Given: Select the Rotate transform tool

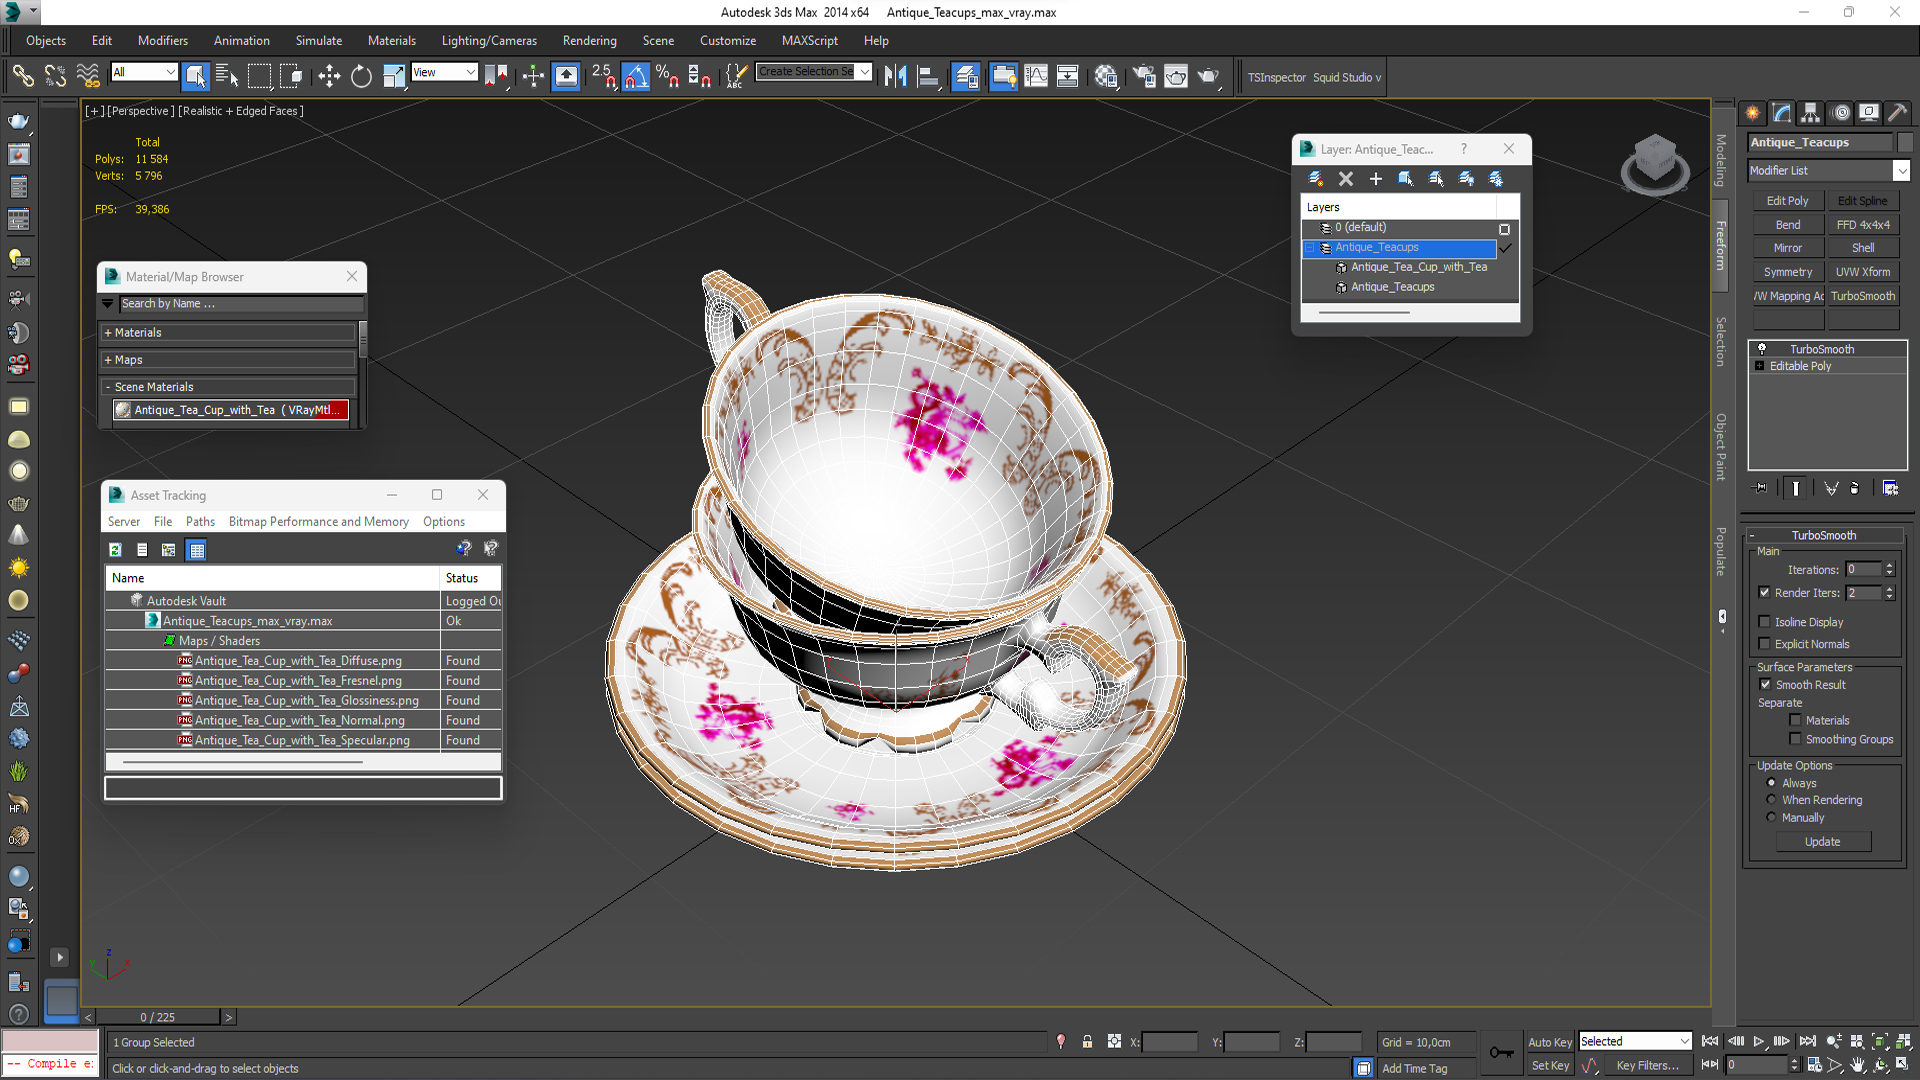Looking at the screenshot, I should [361, 76].
